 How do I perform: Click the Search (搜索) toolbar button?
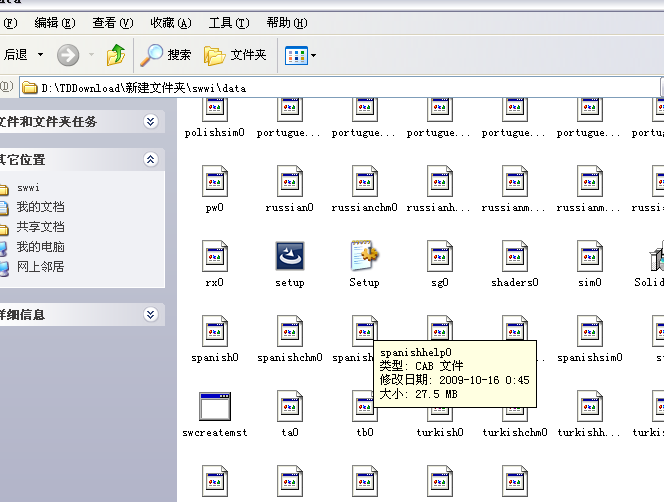(166, 55)
